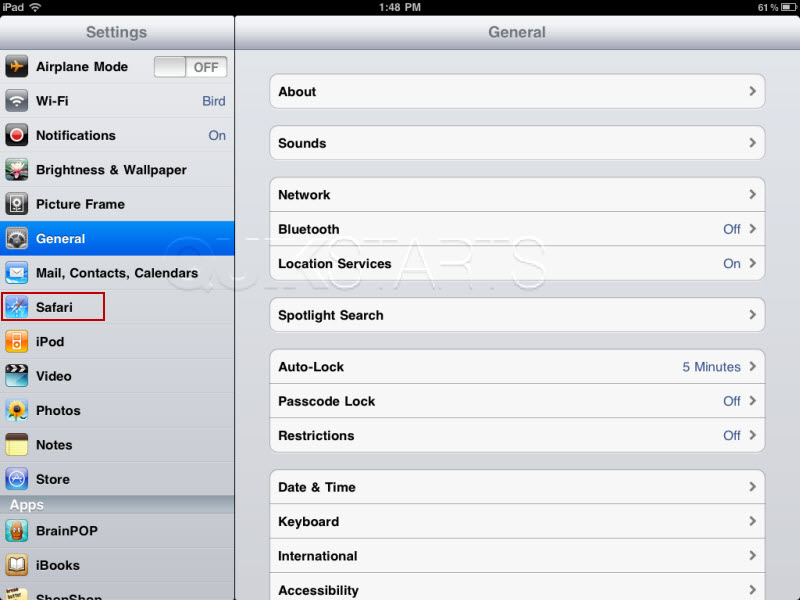Open Picture Frame settings
Viewport: 800px width, 600px height.
[x=117, y=204]
